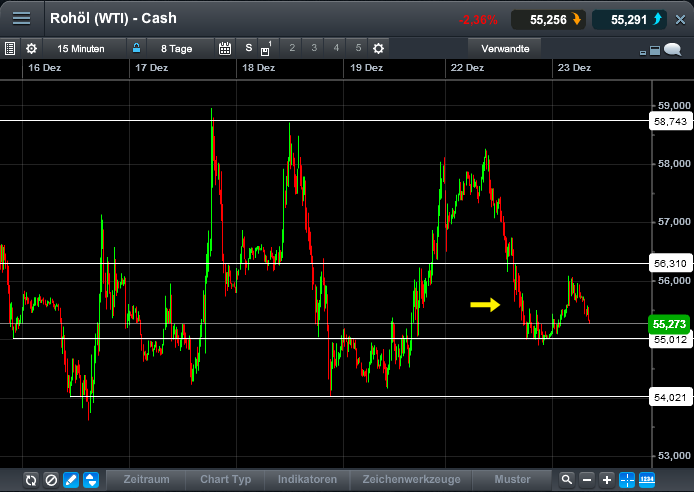
Task: Close the Rohöl chart window
Action: click(x=681, y=19)
